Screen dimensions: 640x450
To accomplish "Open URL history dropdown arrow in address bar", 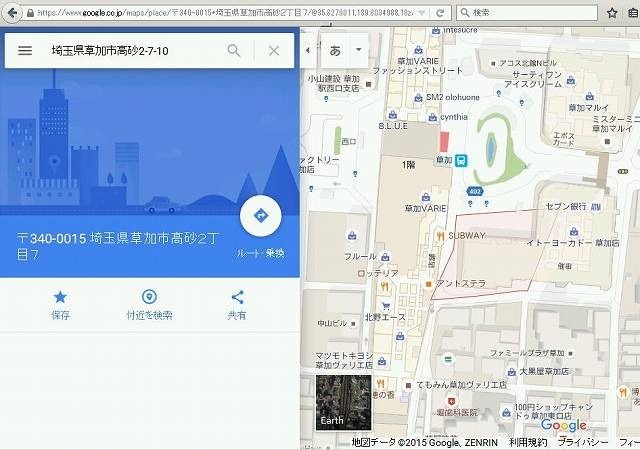I will pyautogui.click(x=422, y=13).
